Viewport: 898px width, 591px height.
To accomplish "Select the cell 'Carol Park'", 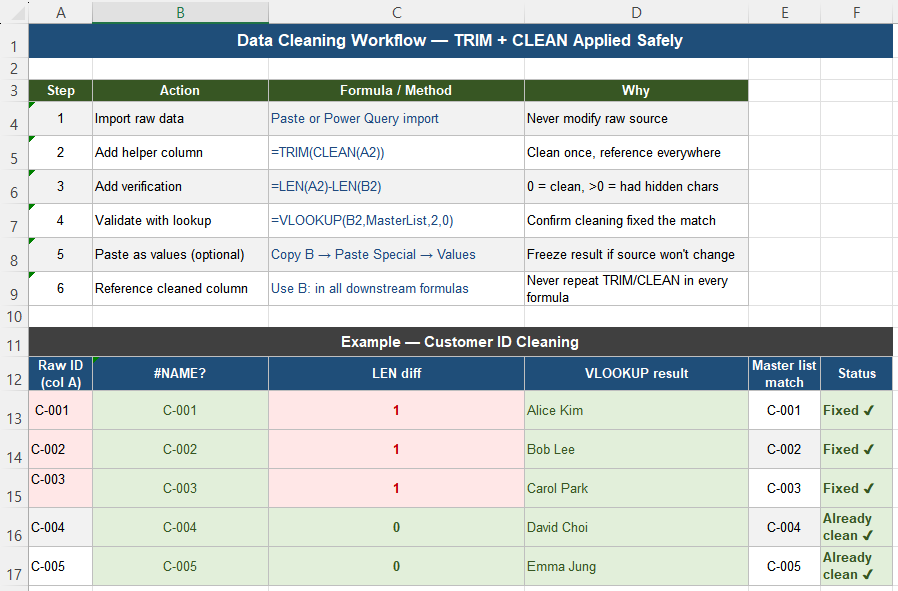I will coord(636,488).
